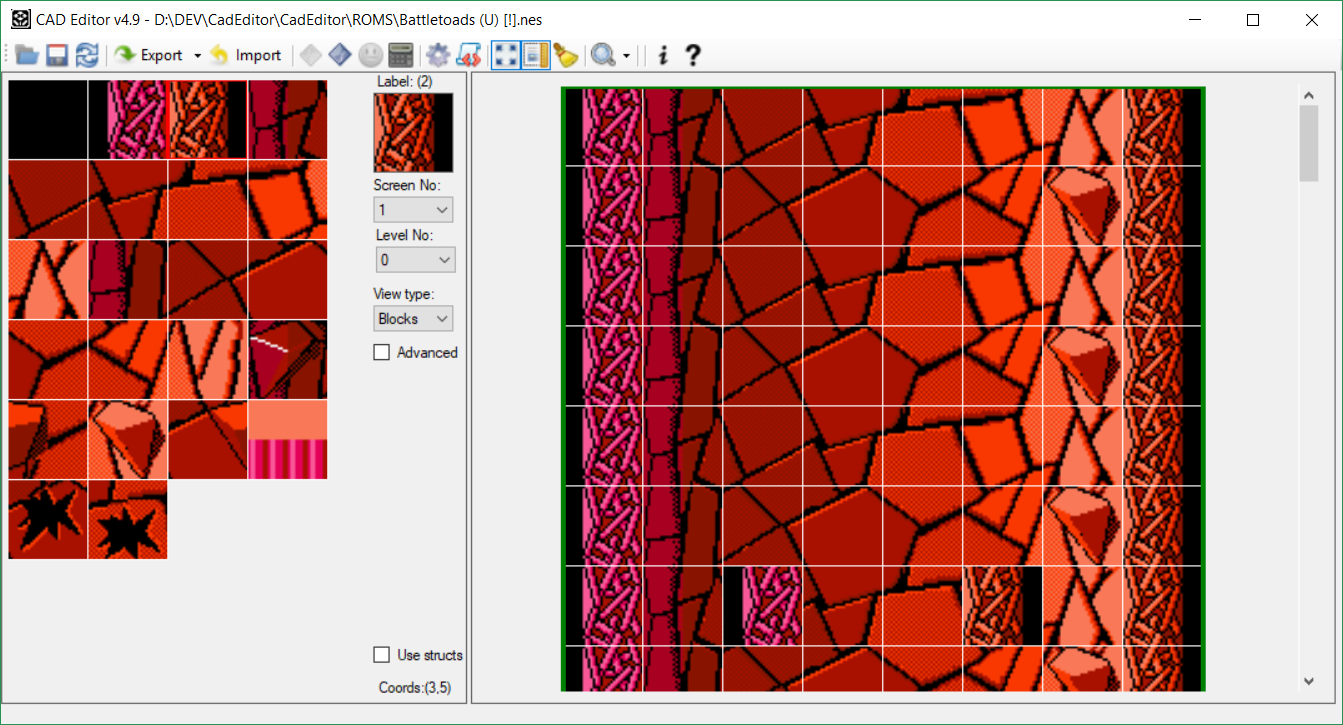Click the grey smiley face toolbar icon
Viewport: 1343px width, 725px height.
click(x=370, y=55)
